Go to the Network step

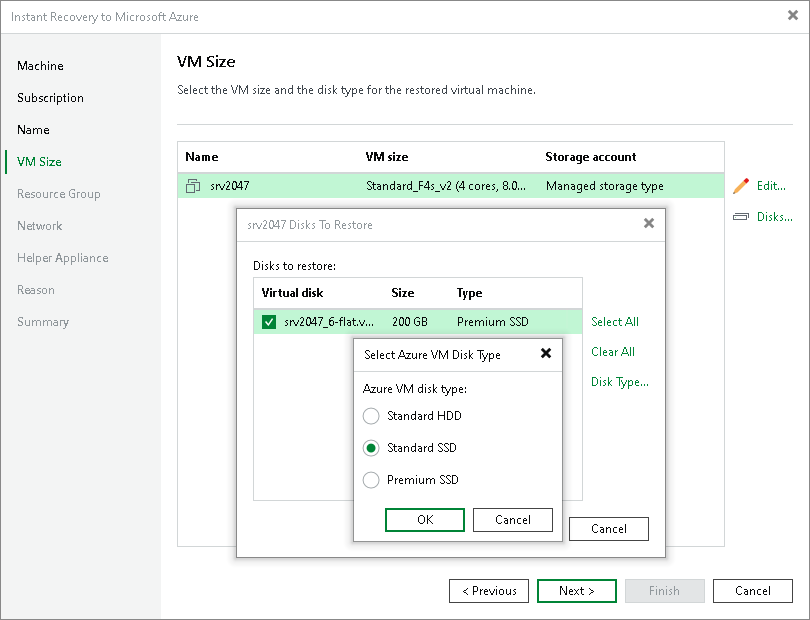point(39,226)
